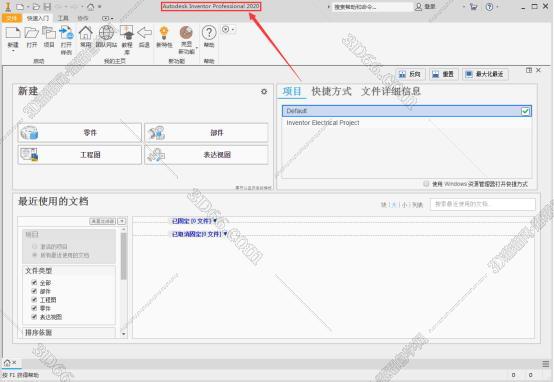Switch to the 快捷方式 panel tab
The image size is (554, 382).
click(331, 92)
